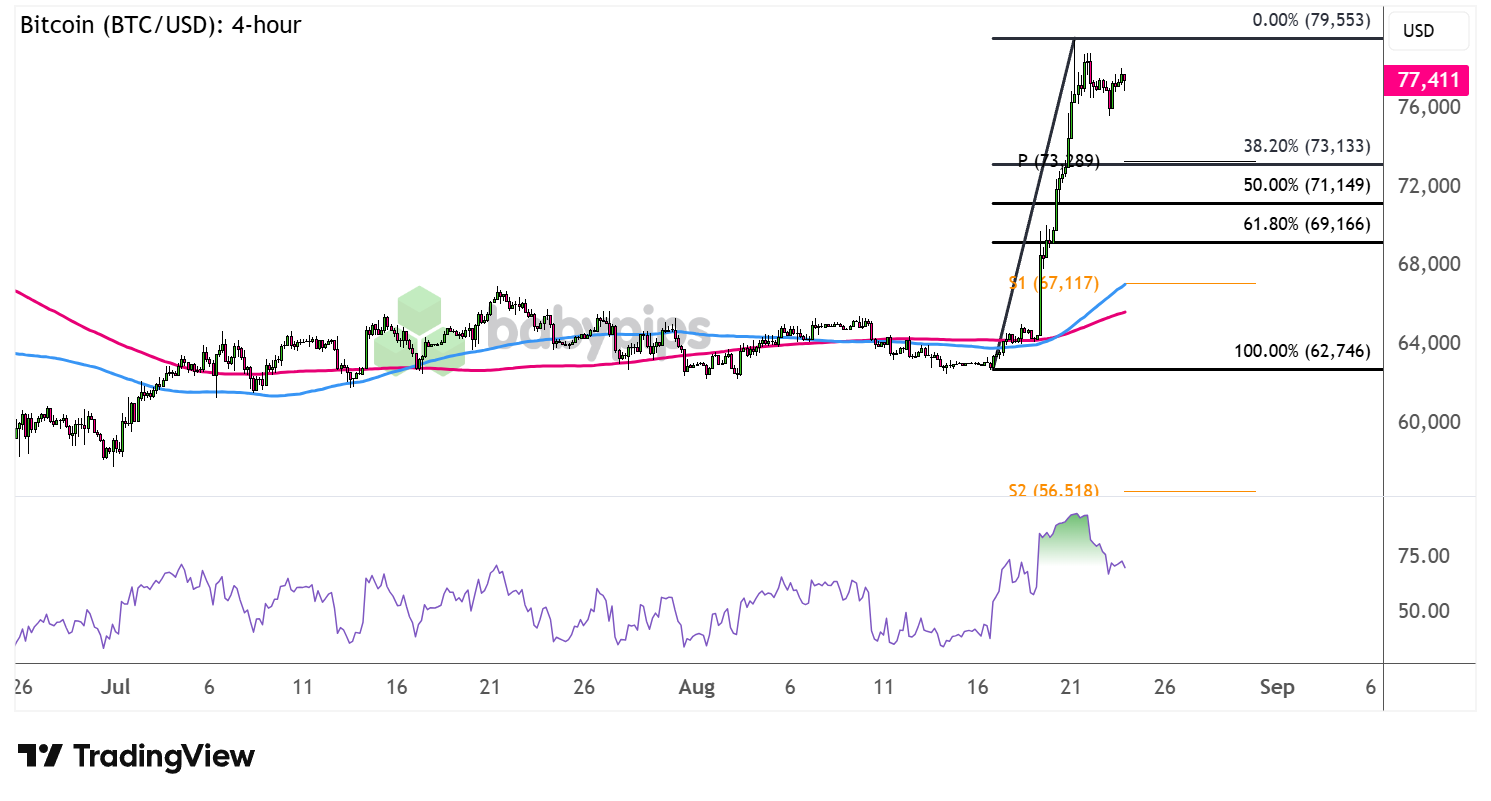The image size is (1491, 801).
Task: Click the Aug label on the time axis
Action: (696, 688)
